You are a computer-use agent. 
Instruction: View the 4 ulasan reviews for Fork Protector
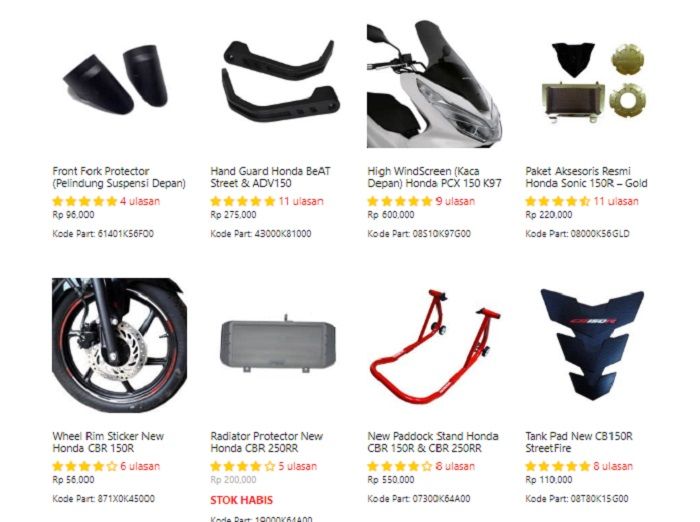pyautogui.click(x=140, y=201)
